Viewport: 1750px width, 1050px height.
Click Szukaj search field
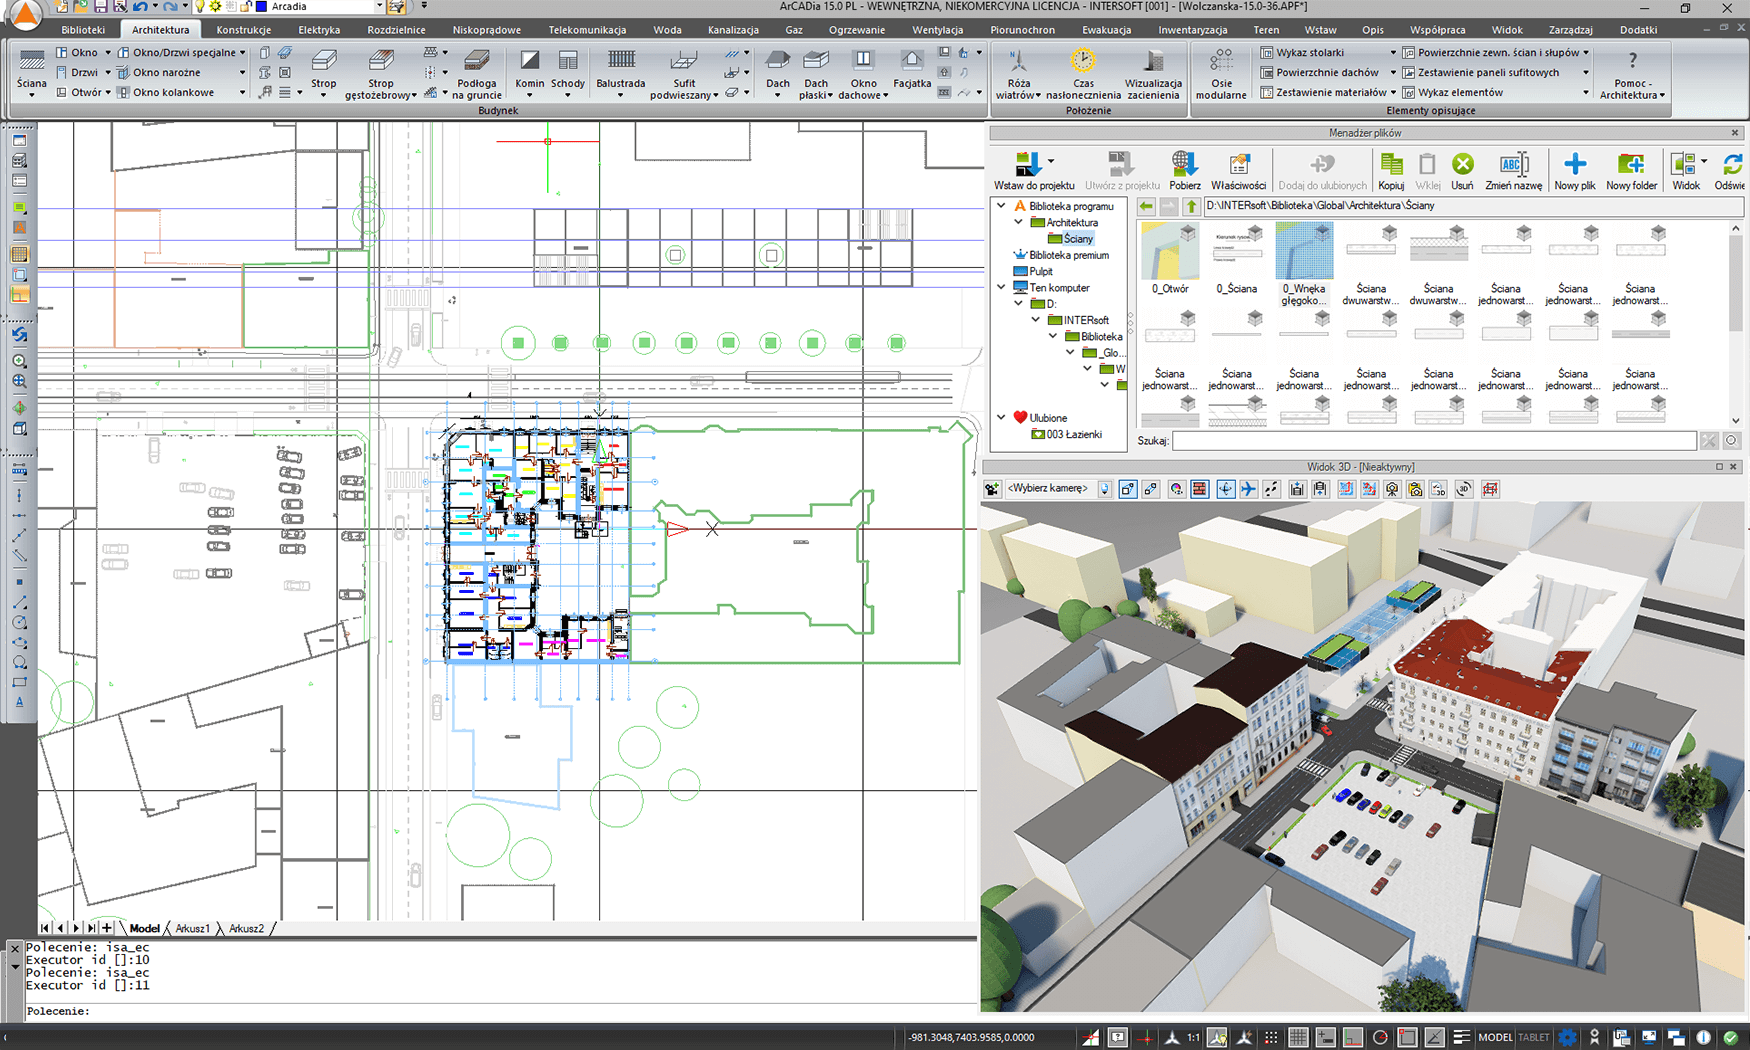tap(1433, 441)
